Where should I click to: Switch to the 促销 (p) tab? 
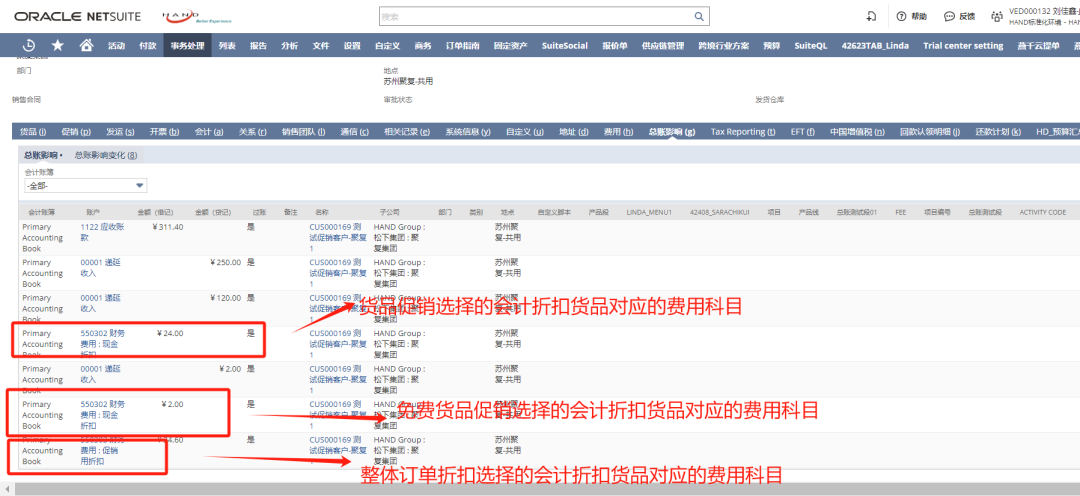(x=76, y=132)
